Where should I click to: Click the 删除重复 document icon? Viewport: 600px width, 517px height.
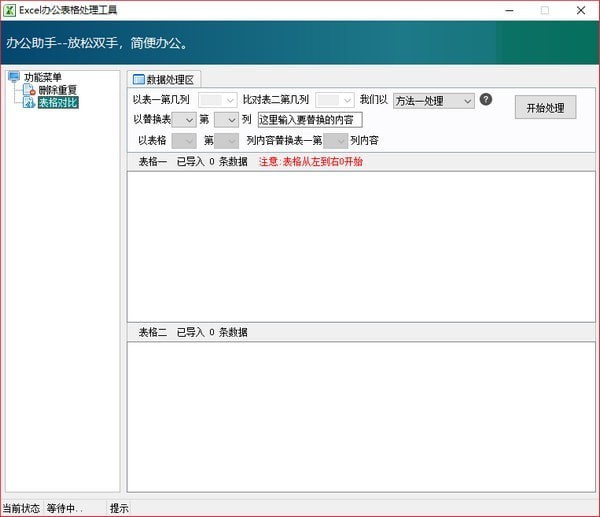coord(29,90)
